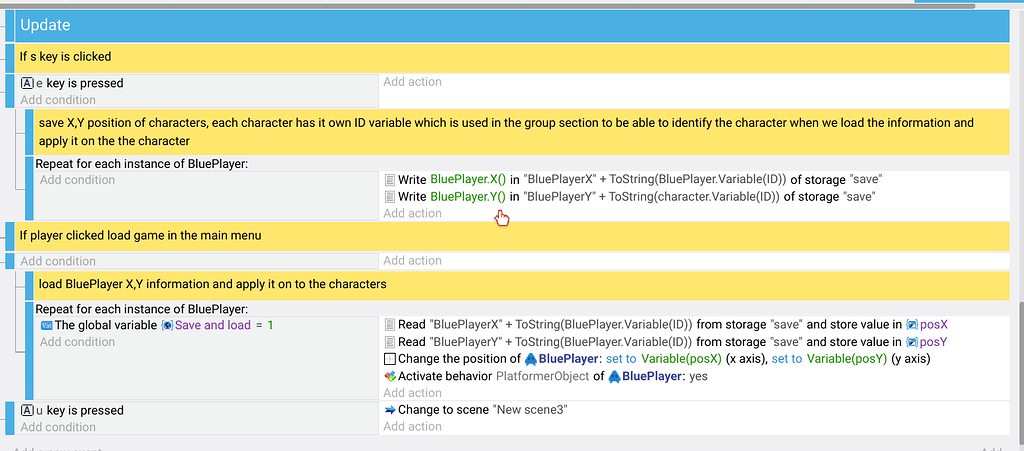The width and height of the screenshot is (1024, 451).
Task: Click the keyboard icon of the u key condition
Action: click(27, 411)
